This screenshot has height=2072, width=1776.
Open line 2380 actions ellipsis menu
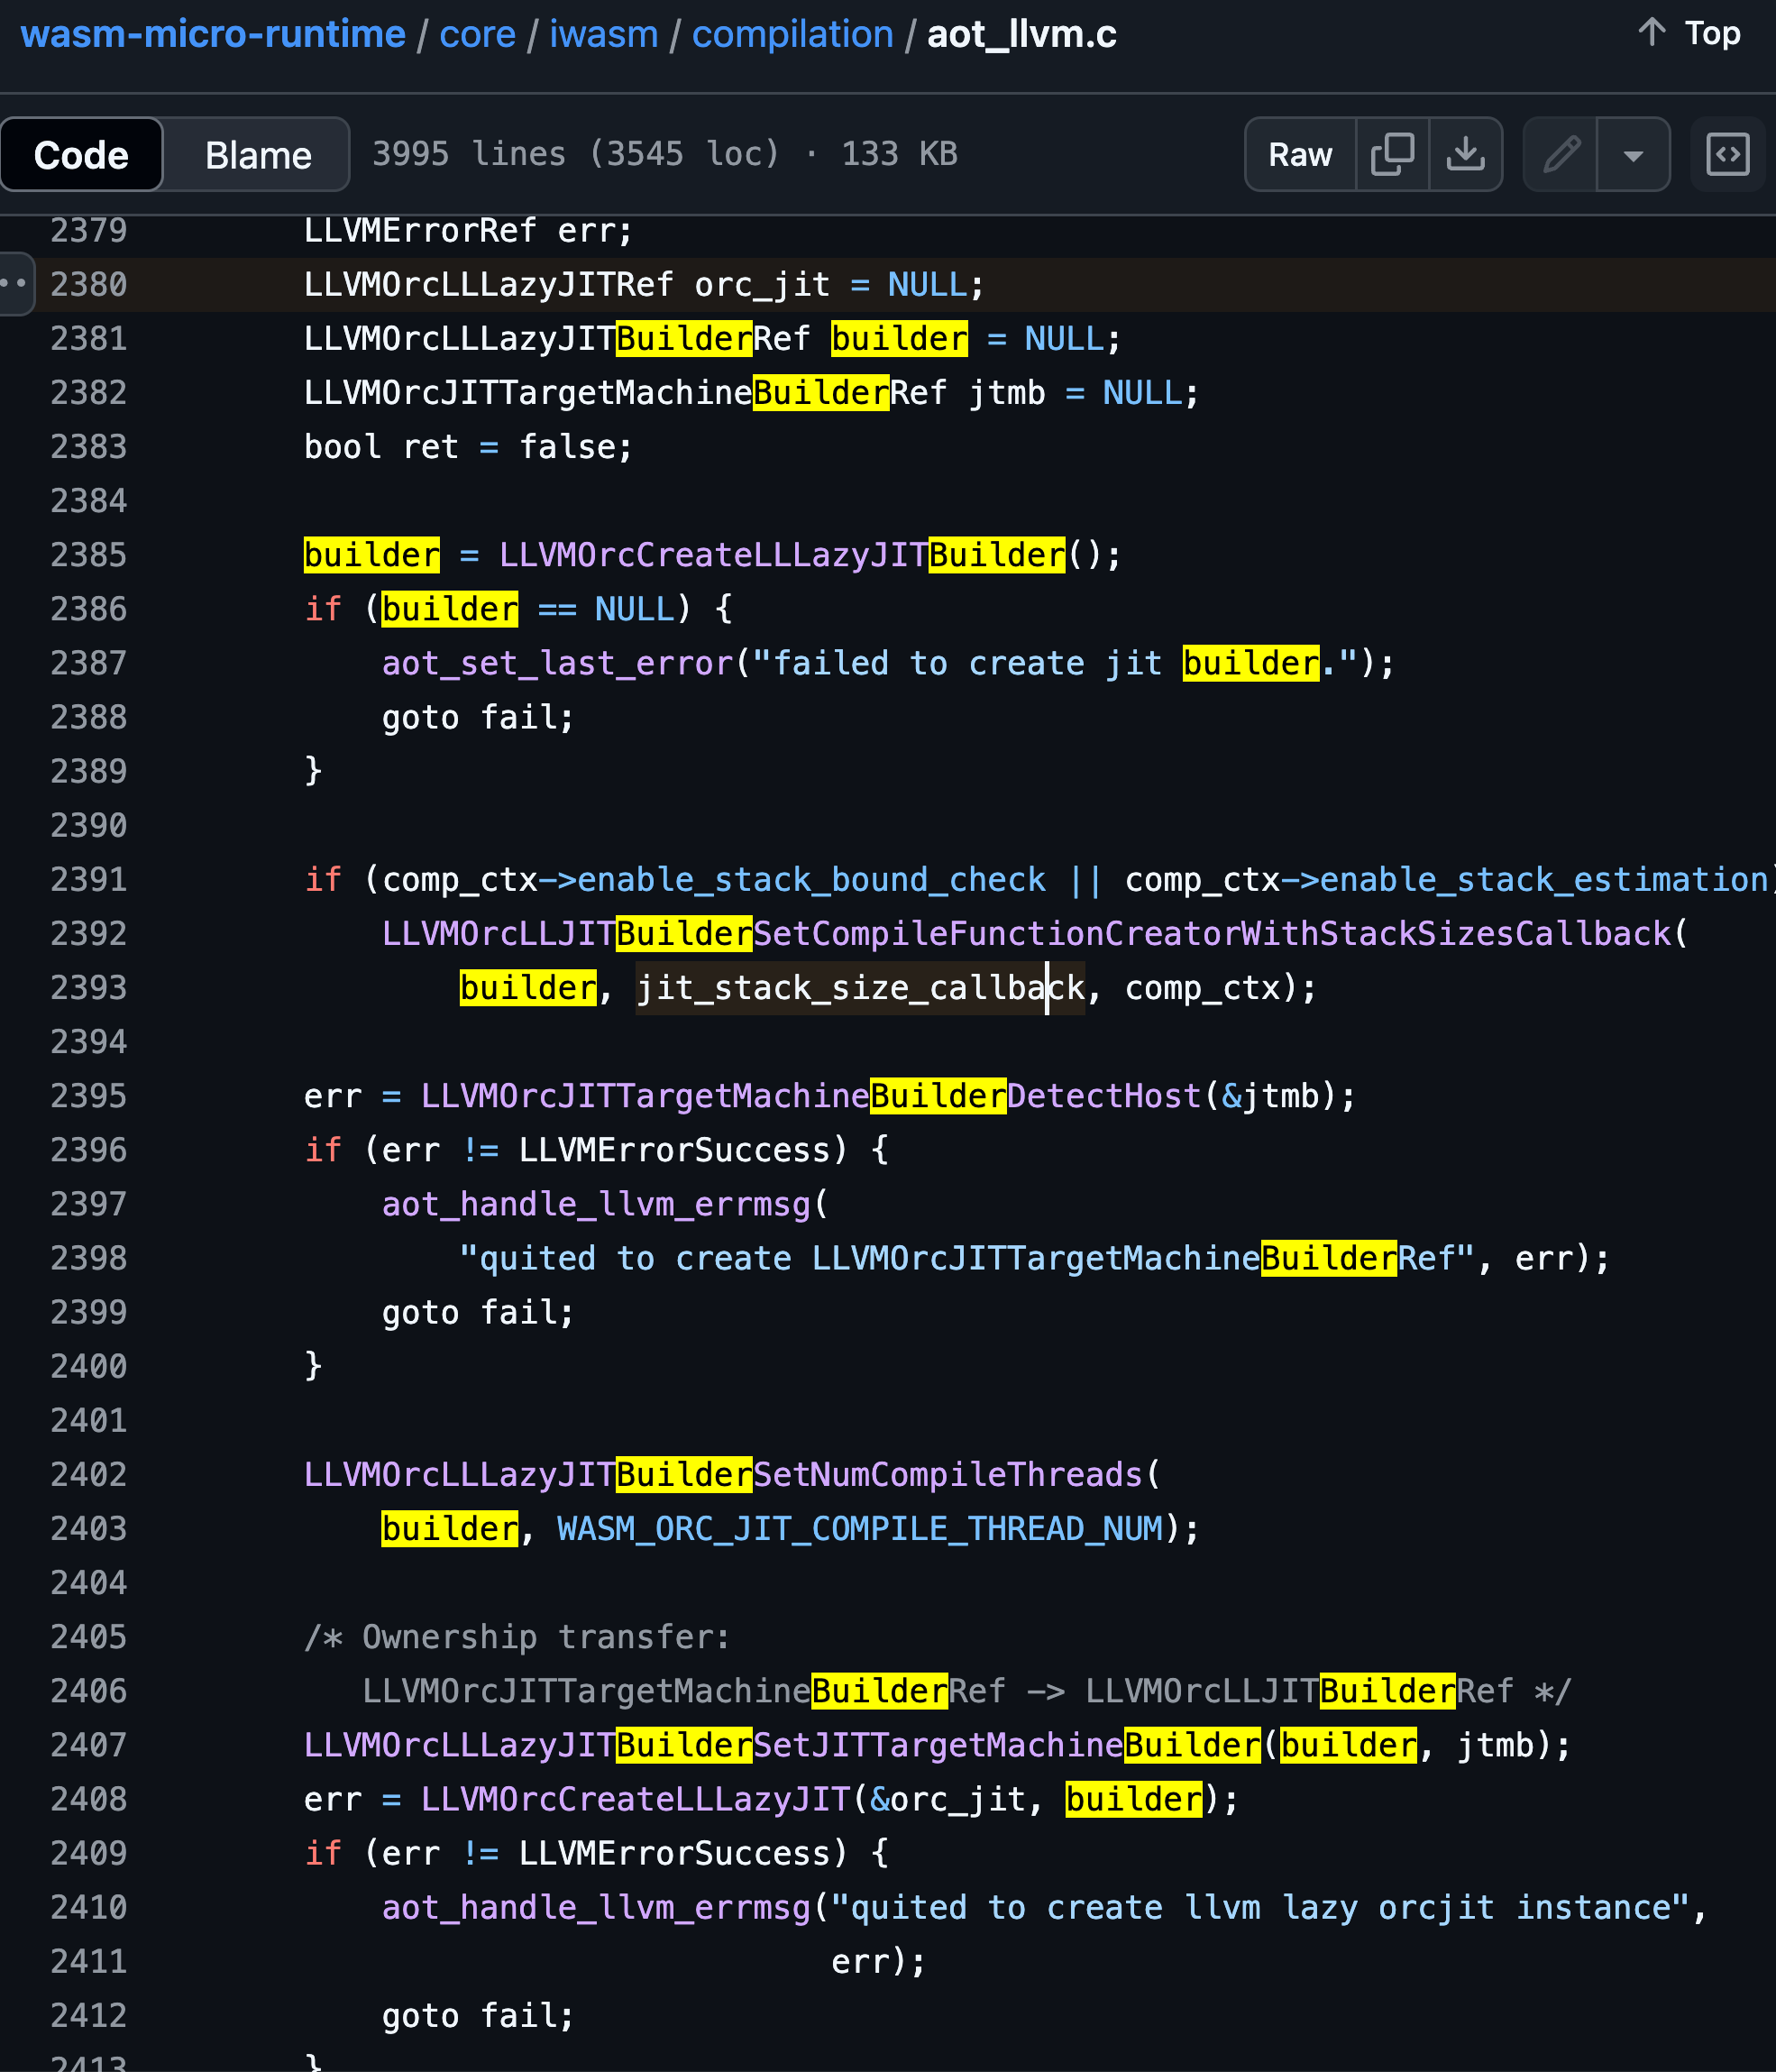coord(16,284)
